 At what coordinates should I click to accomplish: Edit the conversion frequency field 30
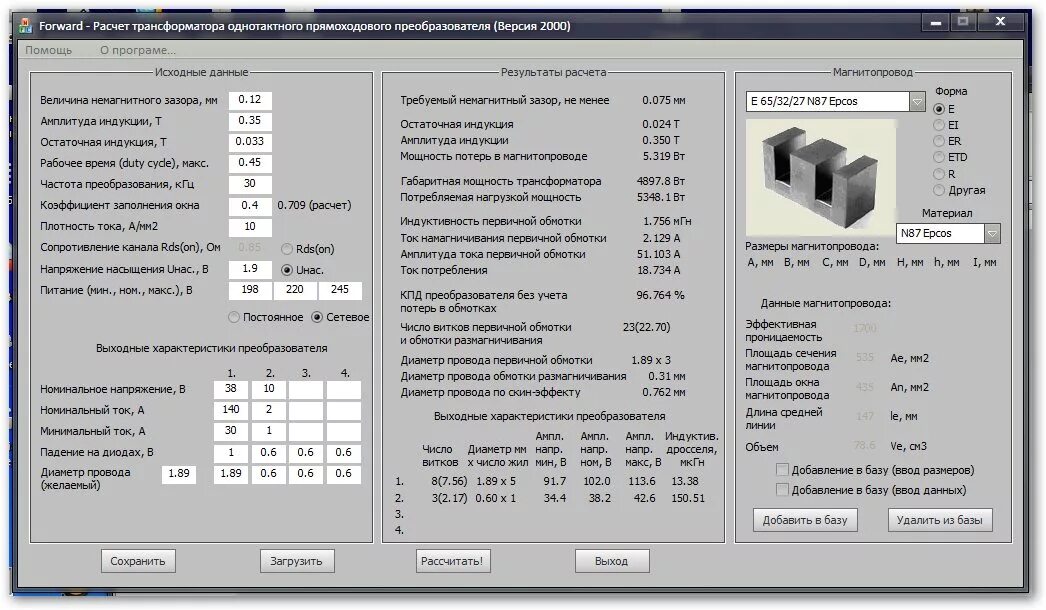[x=250, y=184]
